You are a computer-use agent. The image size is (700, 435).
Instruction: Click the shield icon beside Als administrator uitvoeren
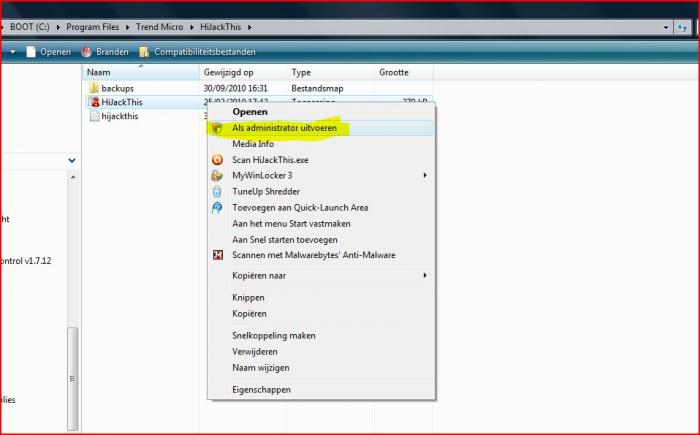[217, 128]
